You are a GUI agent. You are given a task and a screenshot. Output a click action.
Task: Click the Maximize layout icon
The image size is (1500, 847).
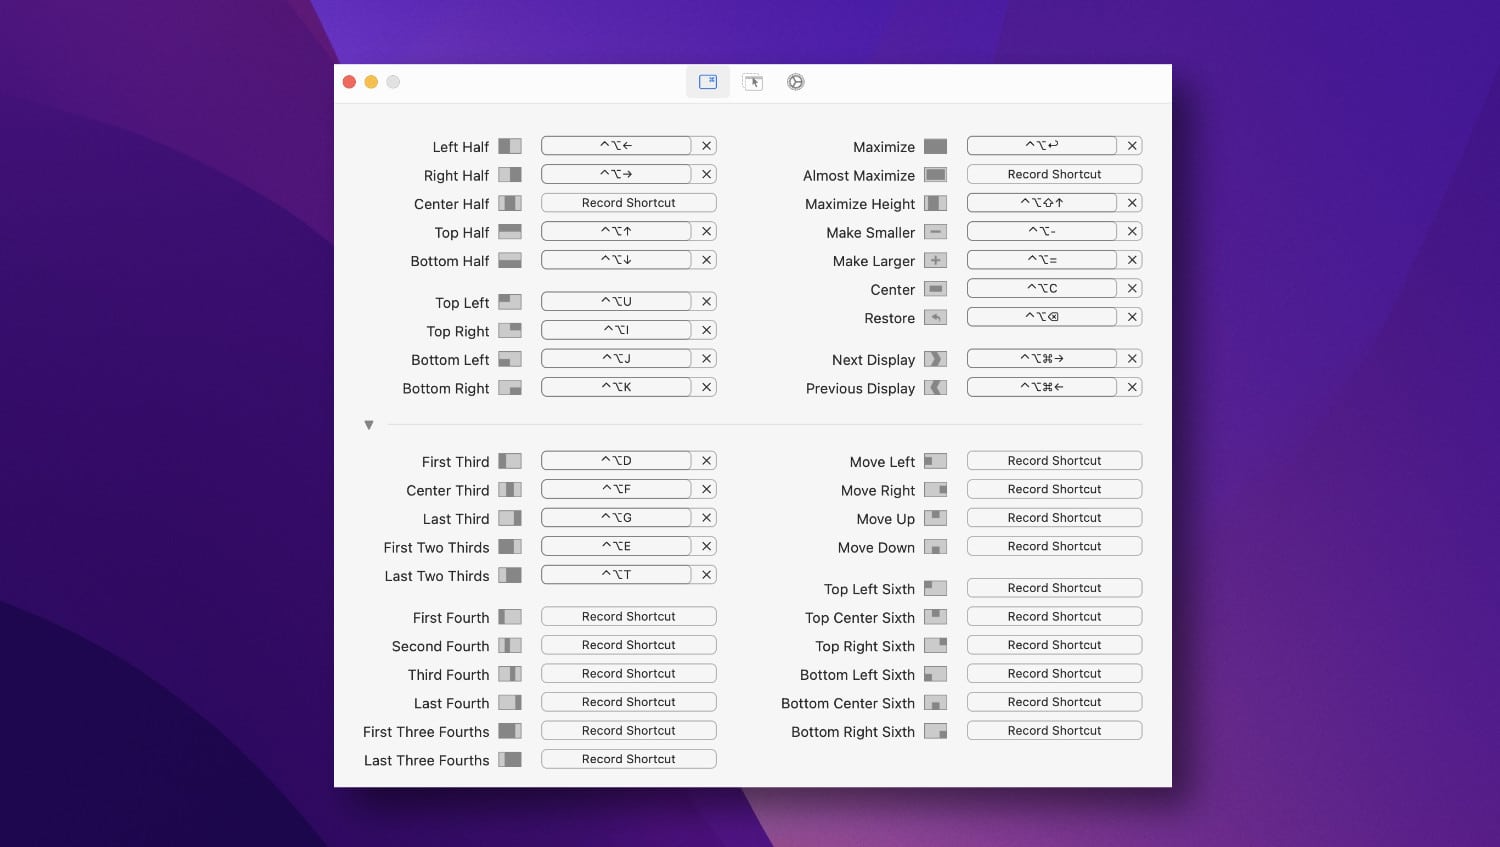pos(935,146)
